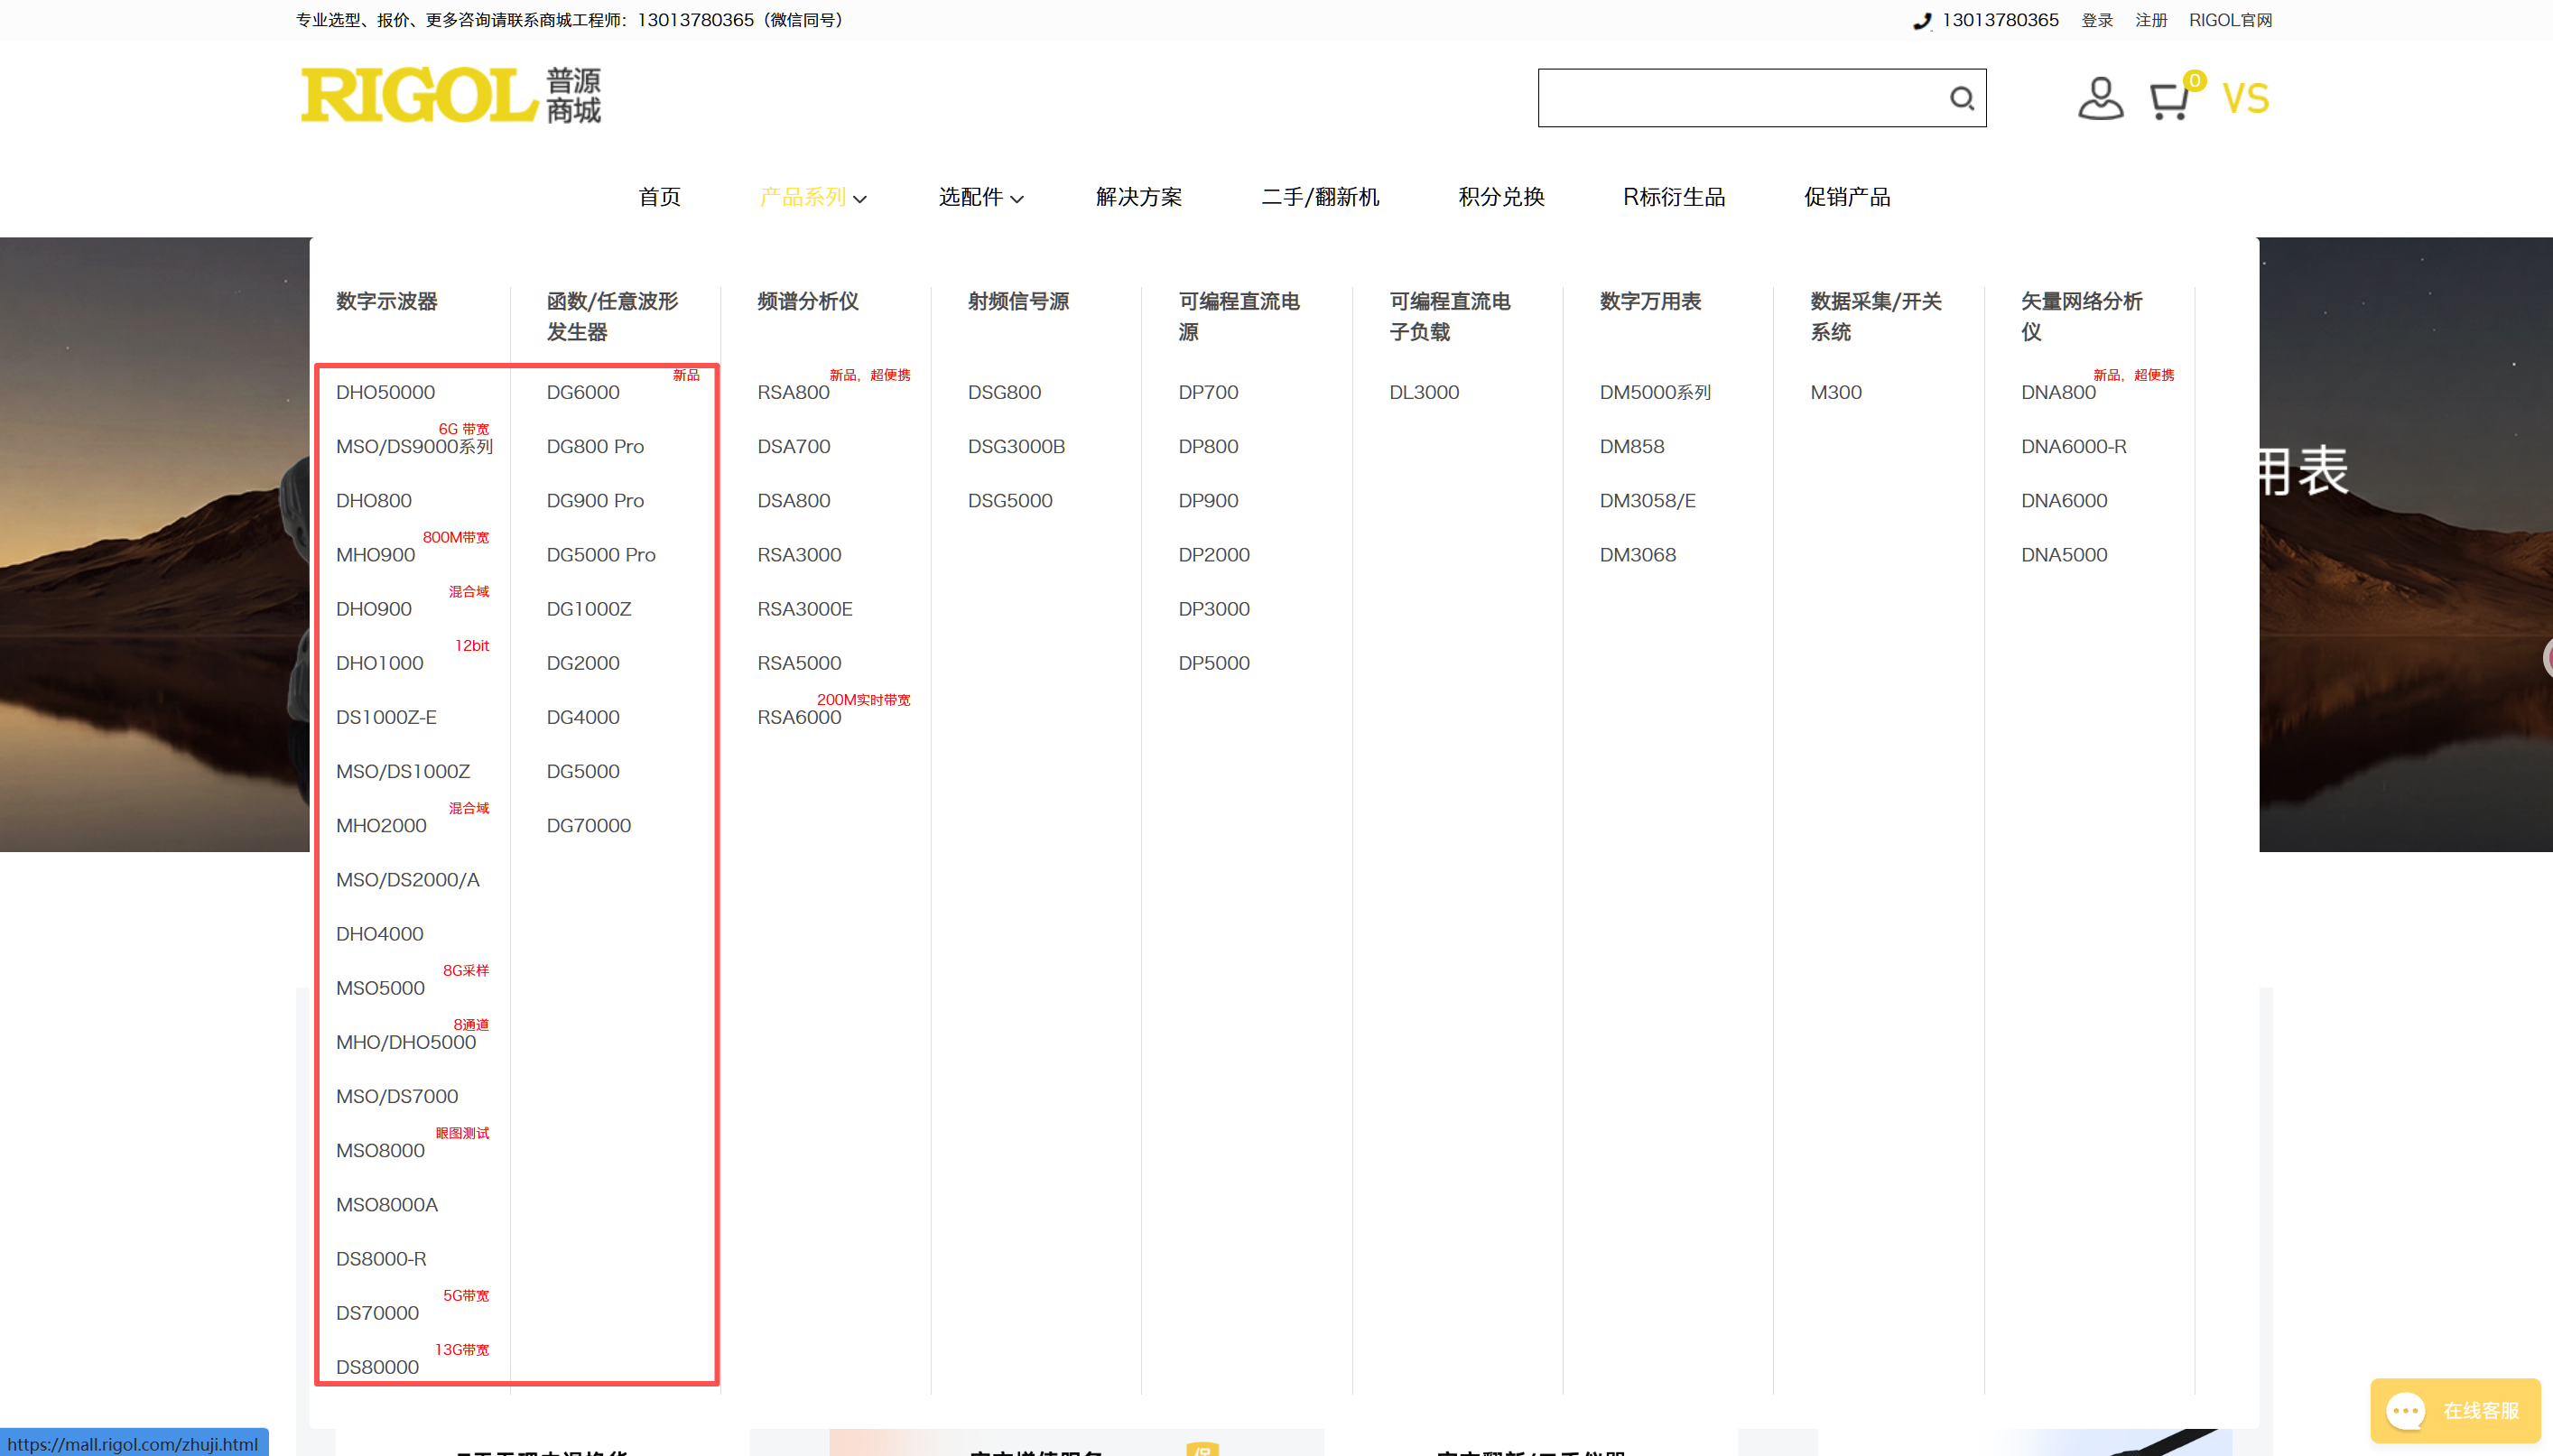Image resolution: width=2553 pixels, height=1456 pixels.
Task: Go to 首页 in navigation
Action: [x=660, y=197]
